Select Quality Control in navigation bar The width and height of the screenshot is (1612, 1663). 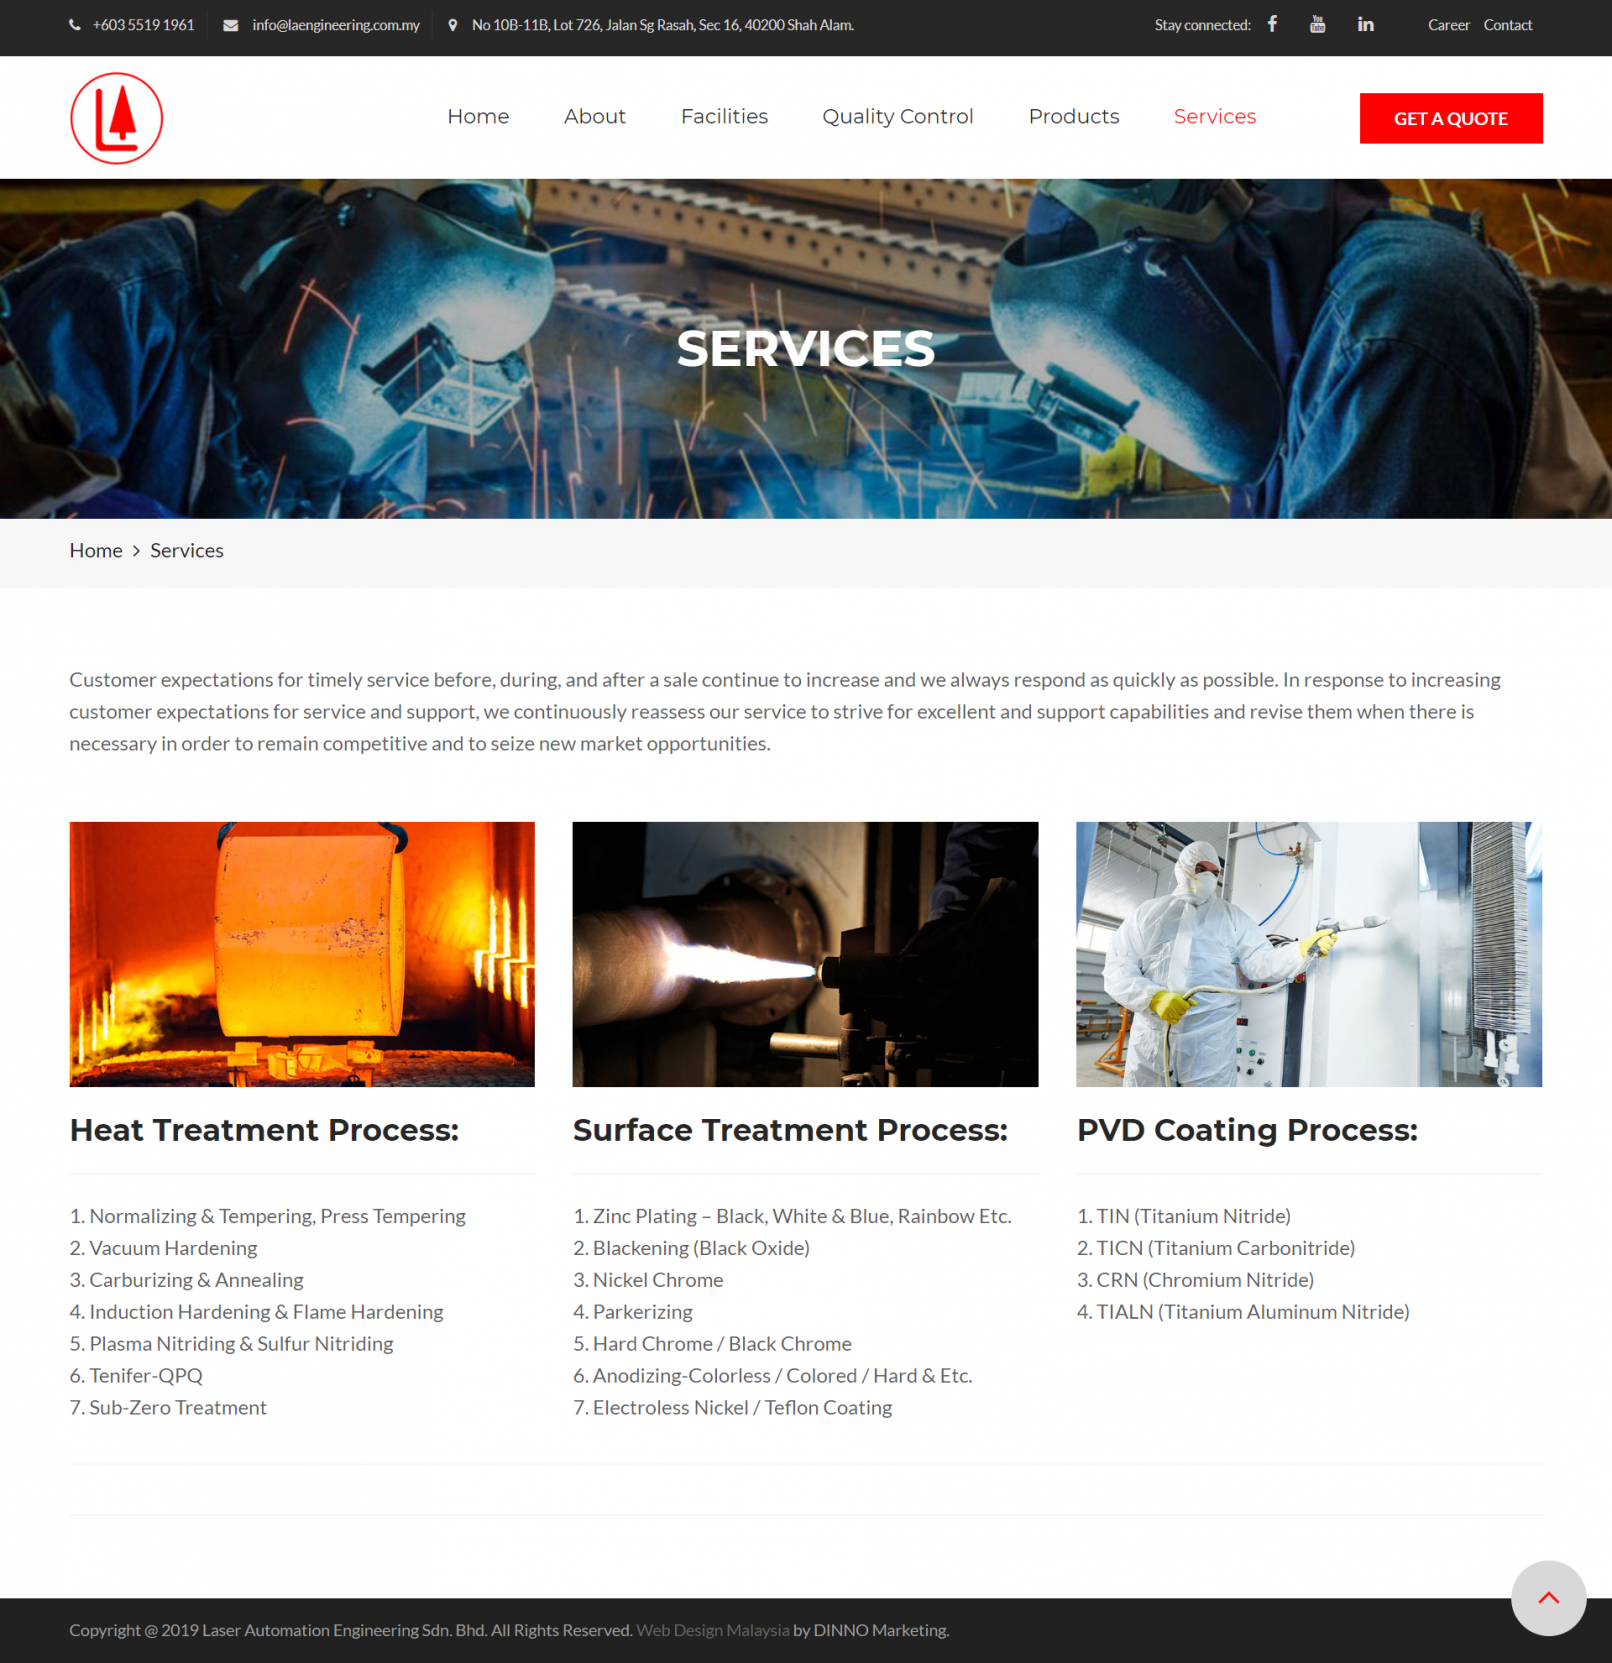click(x=897, y=117)
